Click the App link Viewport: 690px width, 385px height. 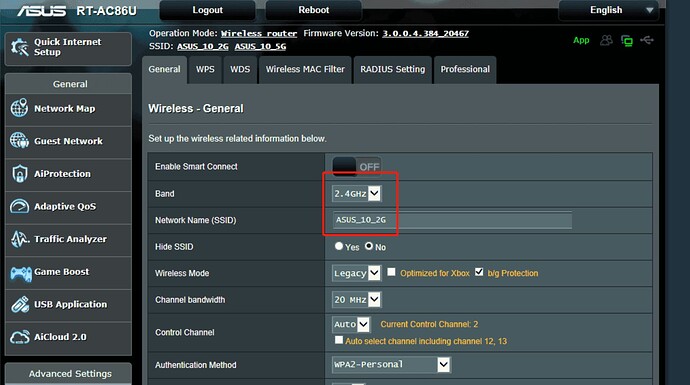pyautogui.click(x=581, y=40)
